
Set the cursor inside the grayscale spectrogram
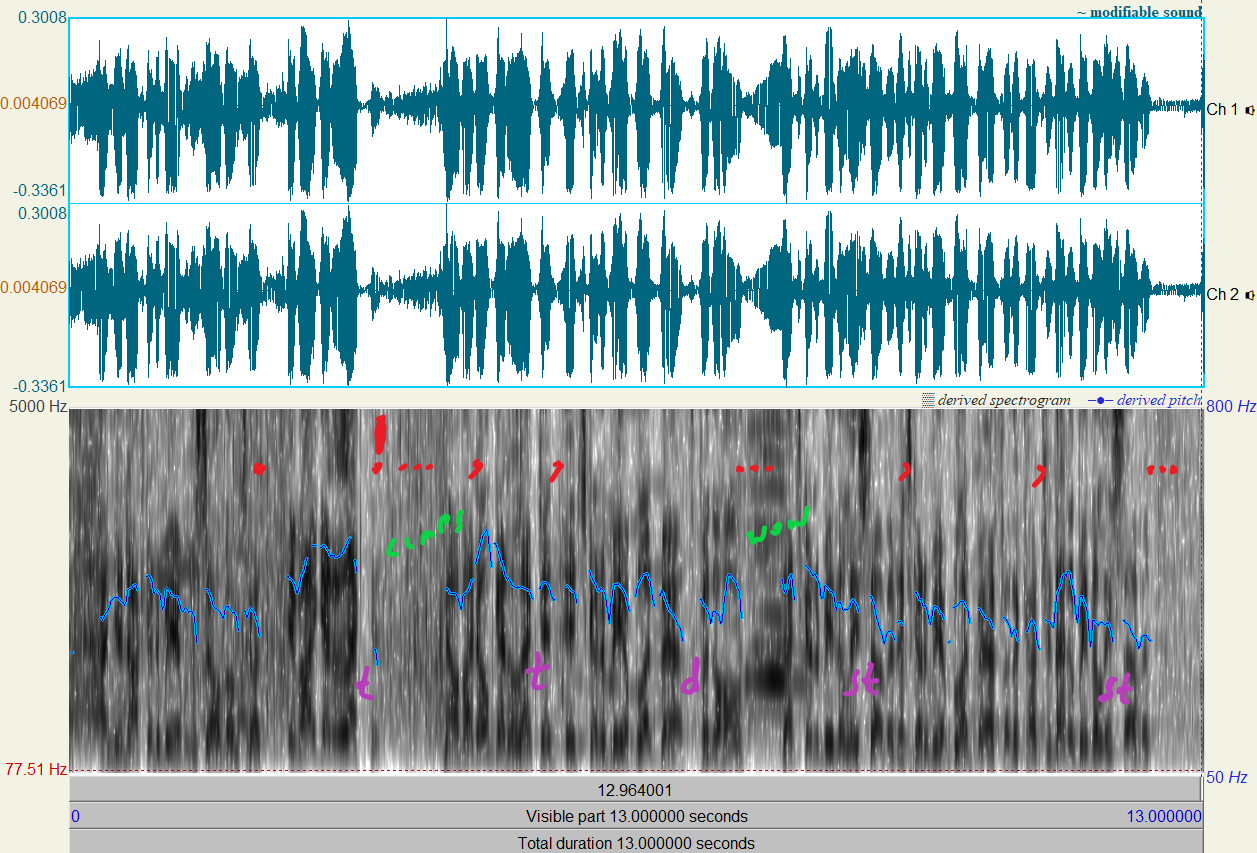636,589
